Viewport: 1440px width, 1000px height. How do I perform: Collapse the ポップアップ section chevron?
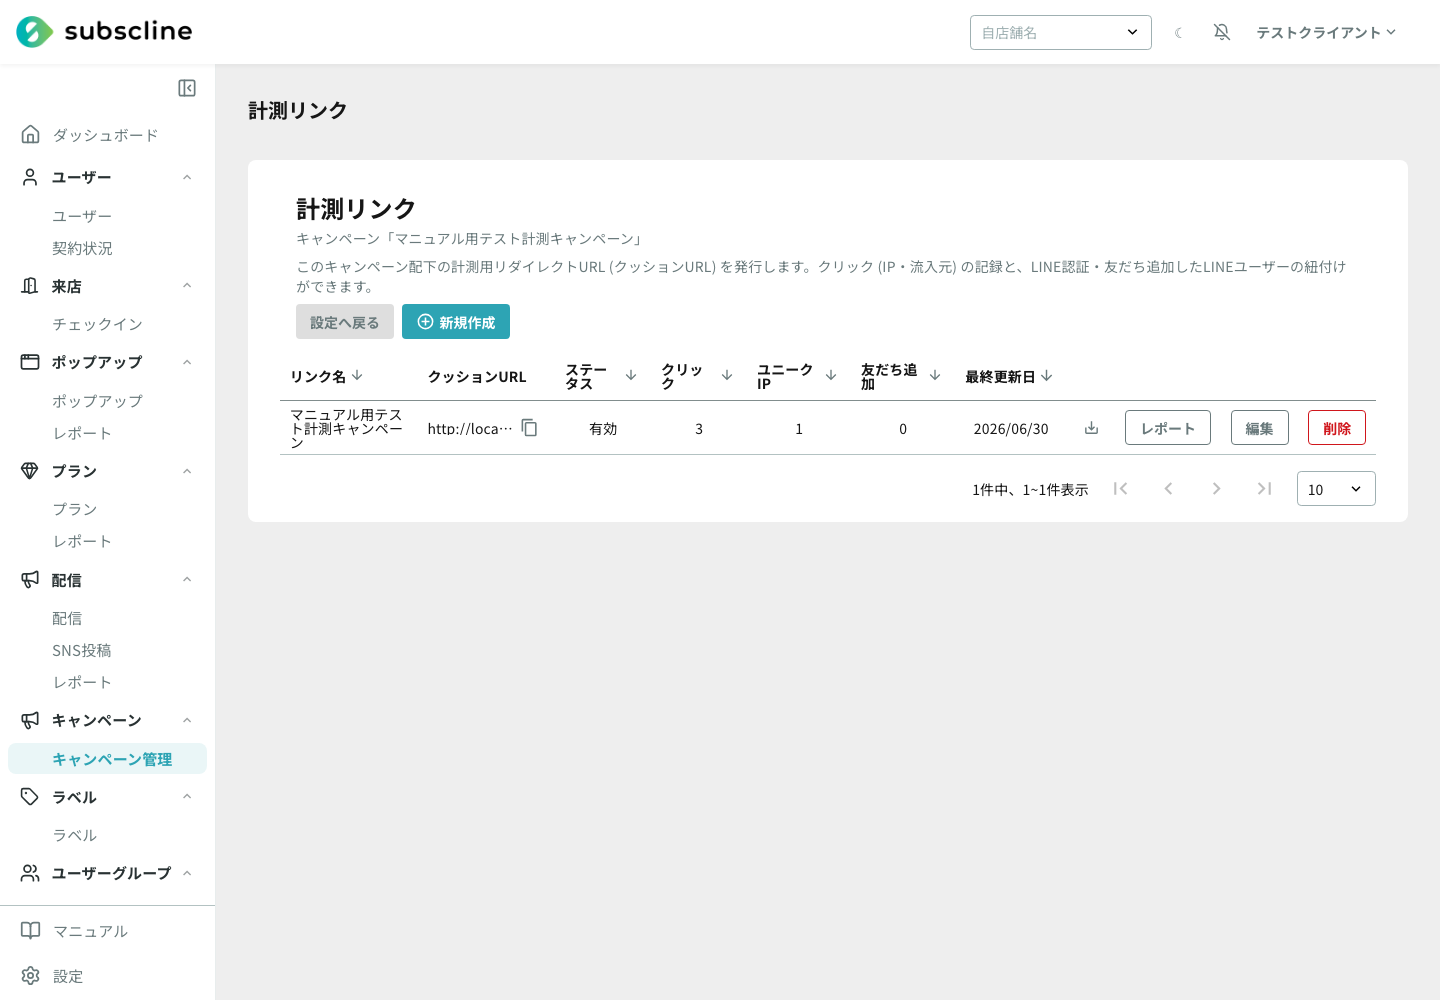coord(187,362)
